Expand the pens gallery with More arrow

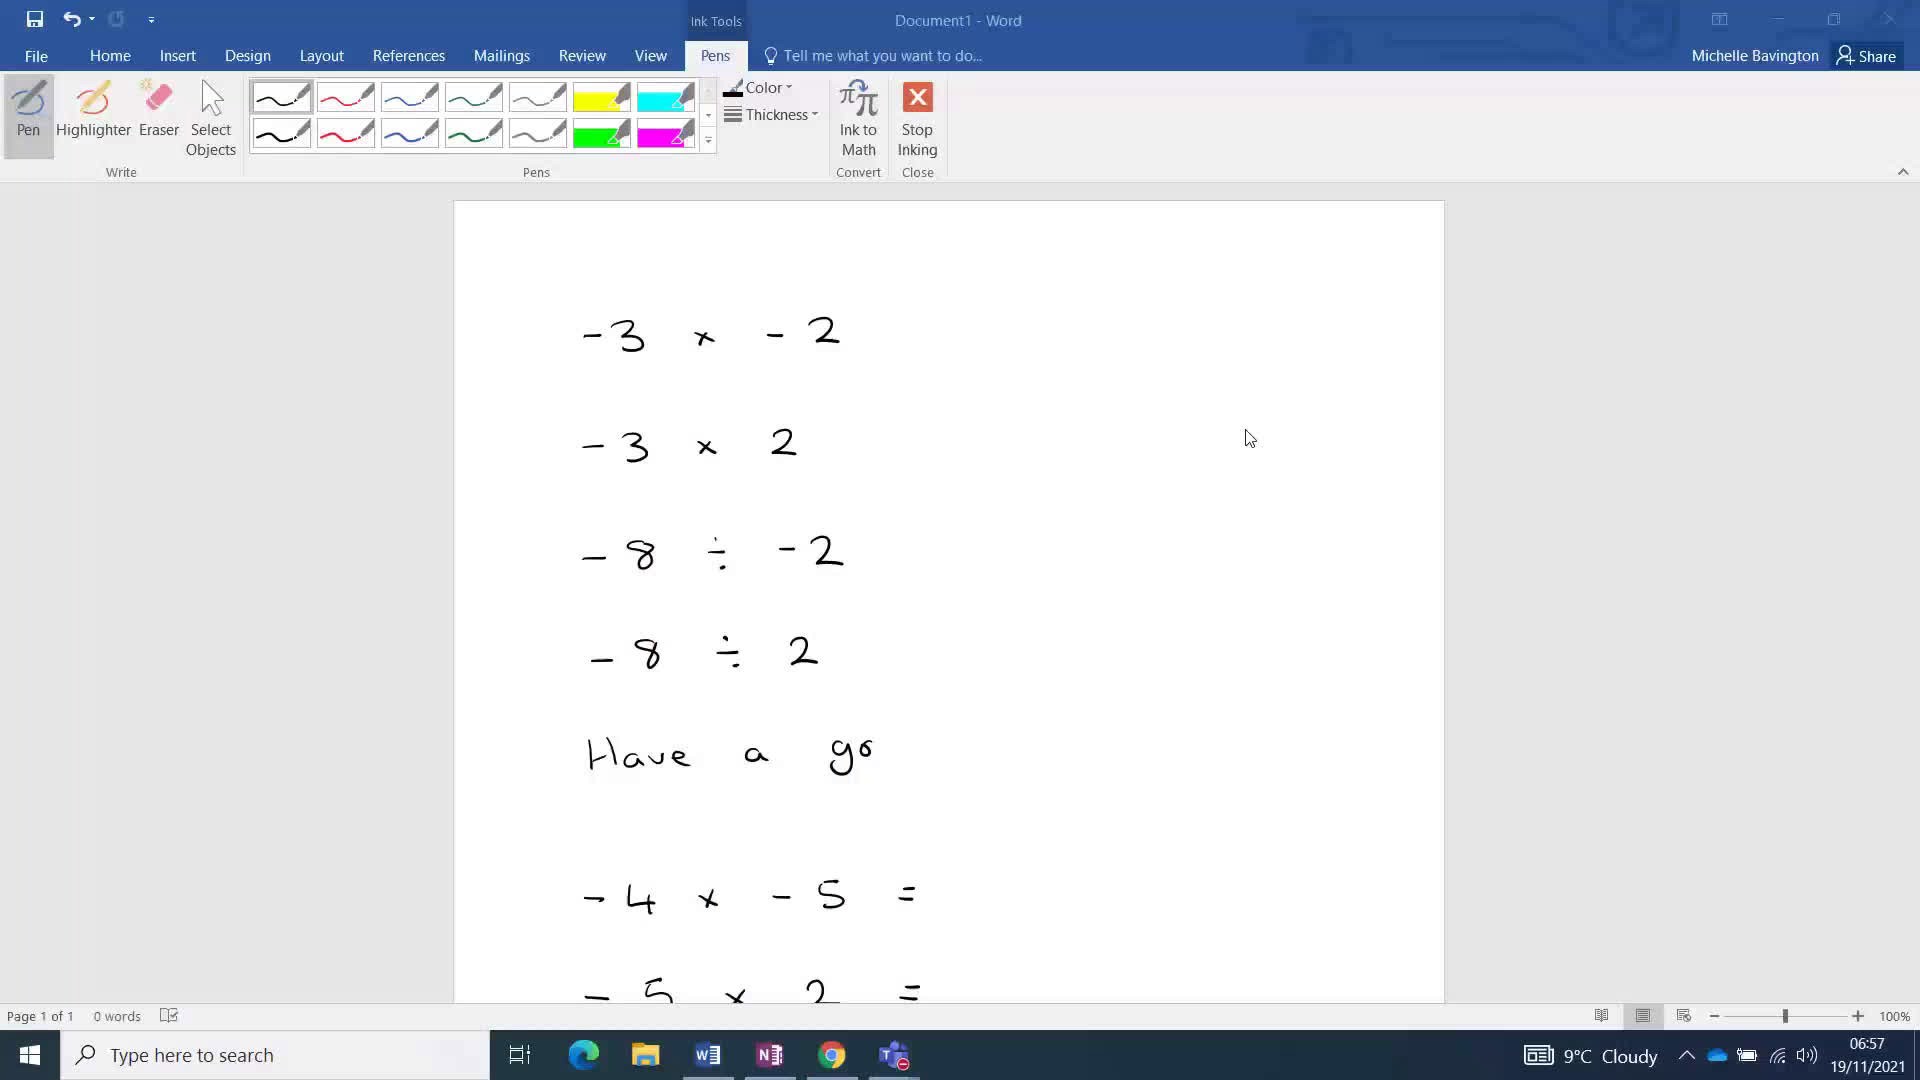708,140
